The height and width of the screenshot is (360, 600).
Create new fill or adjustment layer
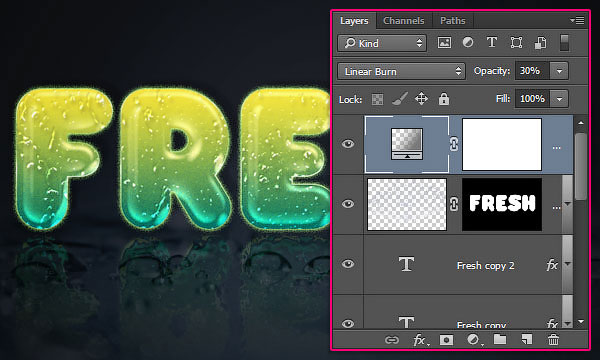tap(474, 339)
